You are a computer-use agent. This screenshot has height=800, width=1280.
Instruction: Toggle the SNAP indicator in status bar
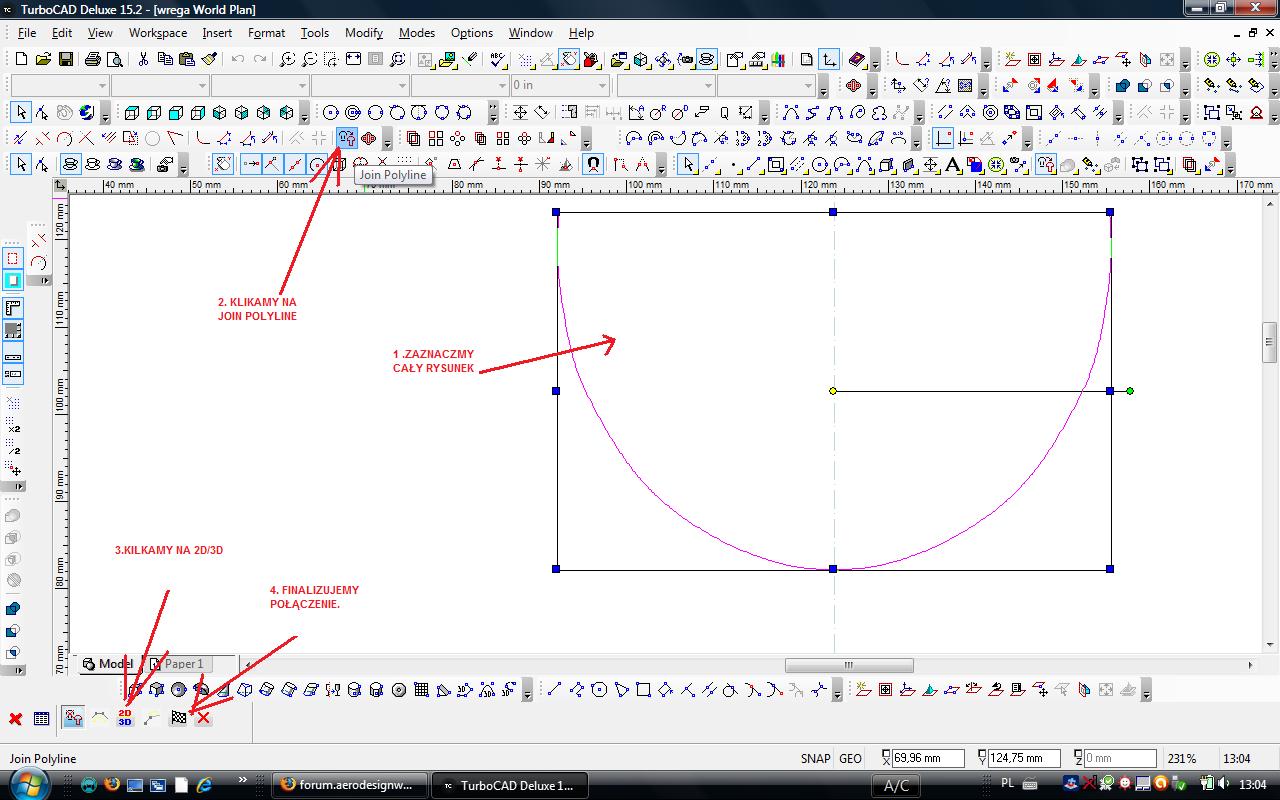click(815, 758)
